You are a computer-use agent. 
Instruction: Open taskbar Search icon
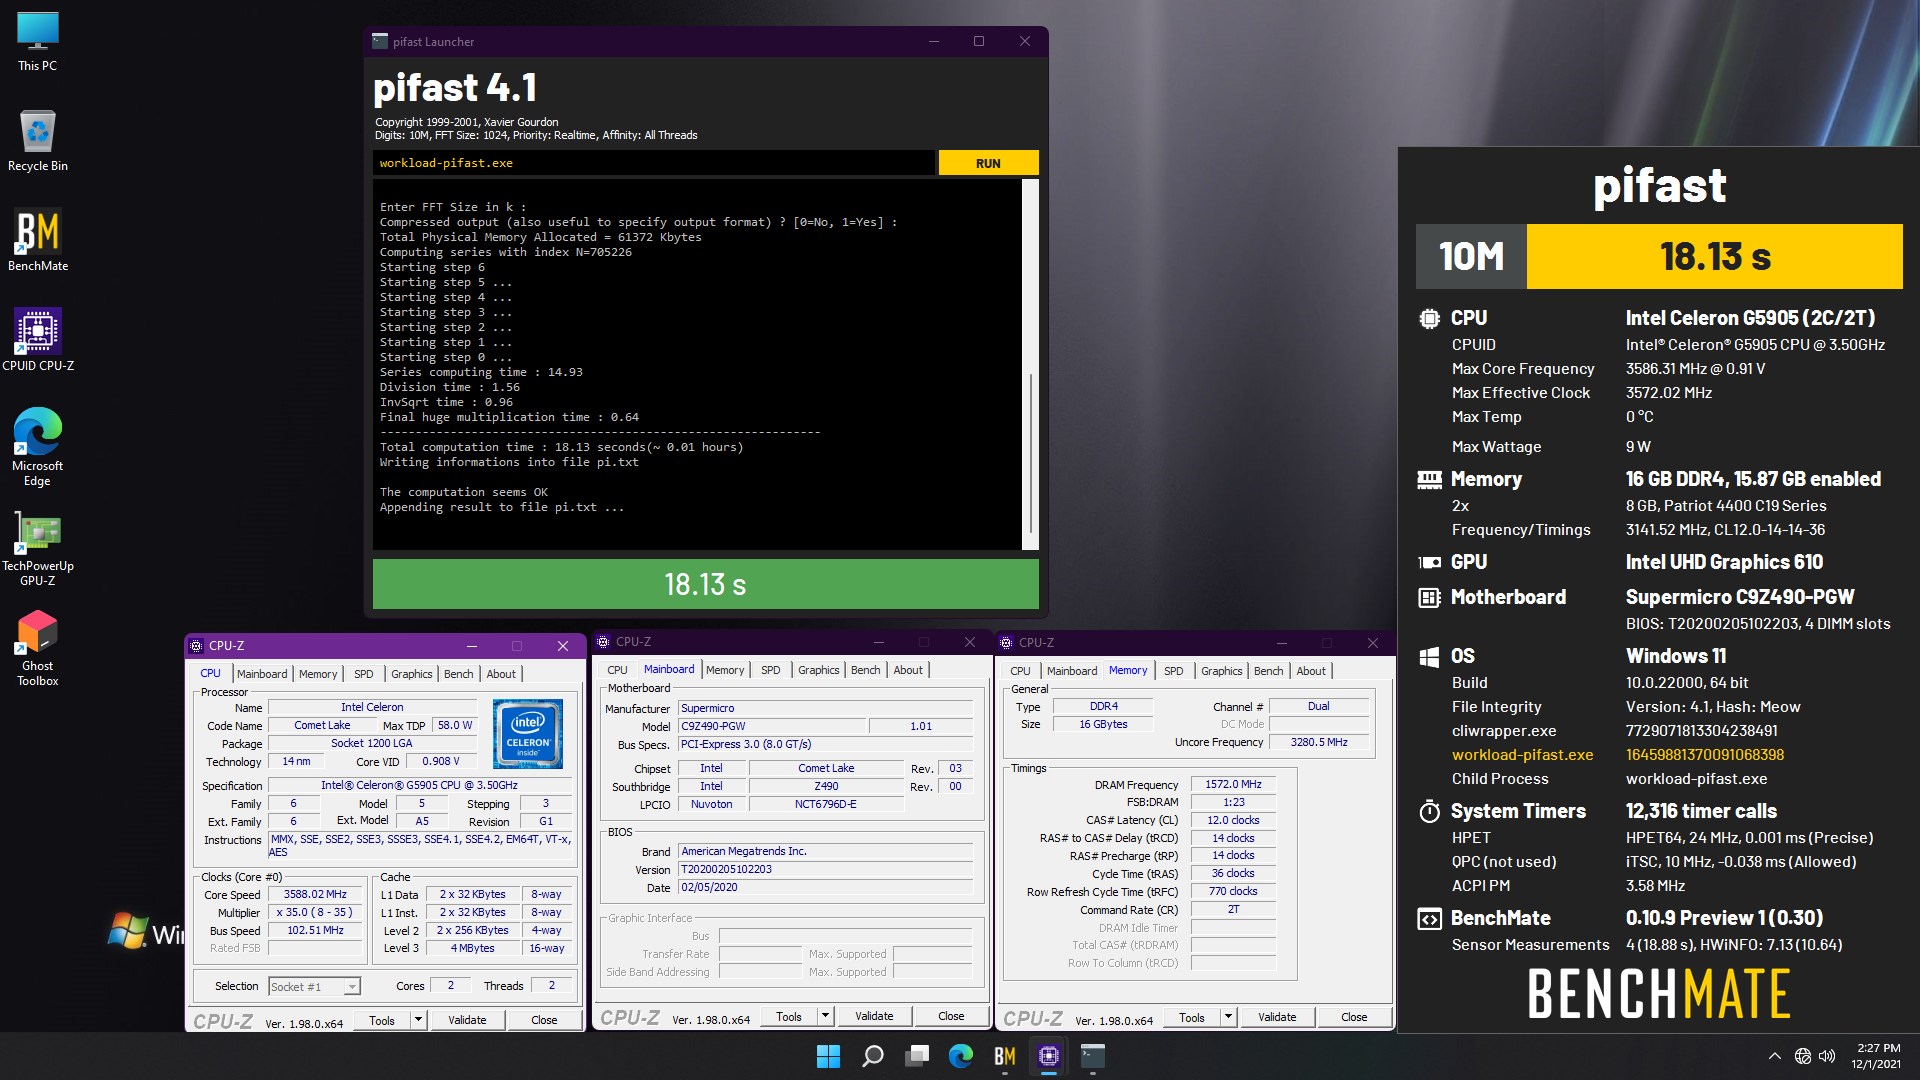[873, 1056]
